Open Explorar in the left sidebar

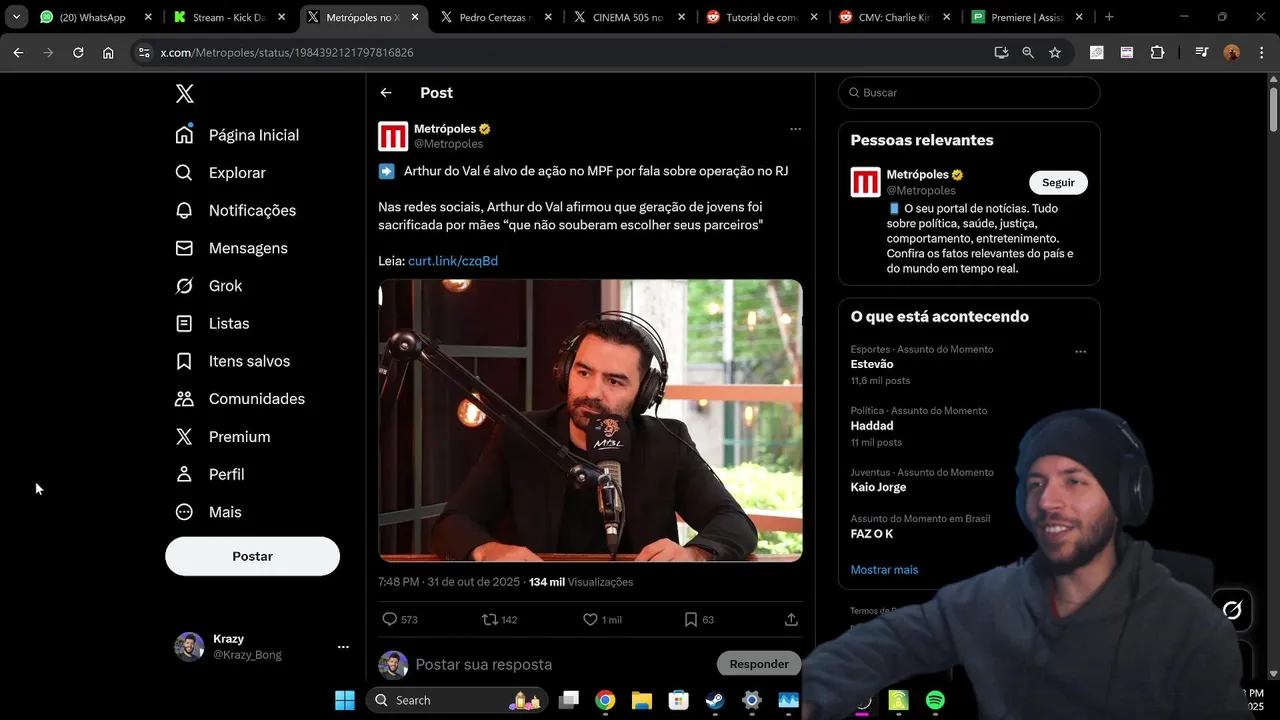tap(220, 173)
